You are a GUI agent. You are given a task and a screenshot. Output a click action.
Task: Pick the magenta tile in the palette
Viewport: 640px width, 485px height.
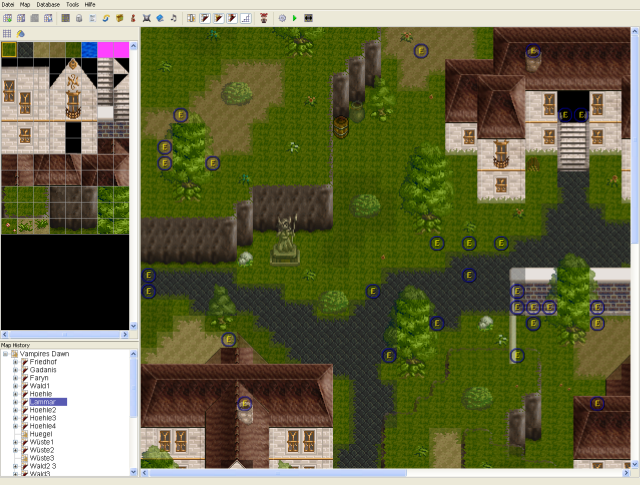(x=112, y=49)
